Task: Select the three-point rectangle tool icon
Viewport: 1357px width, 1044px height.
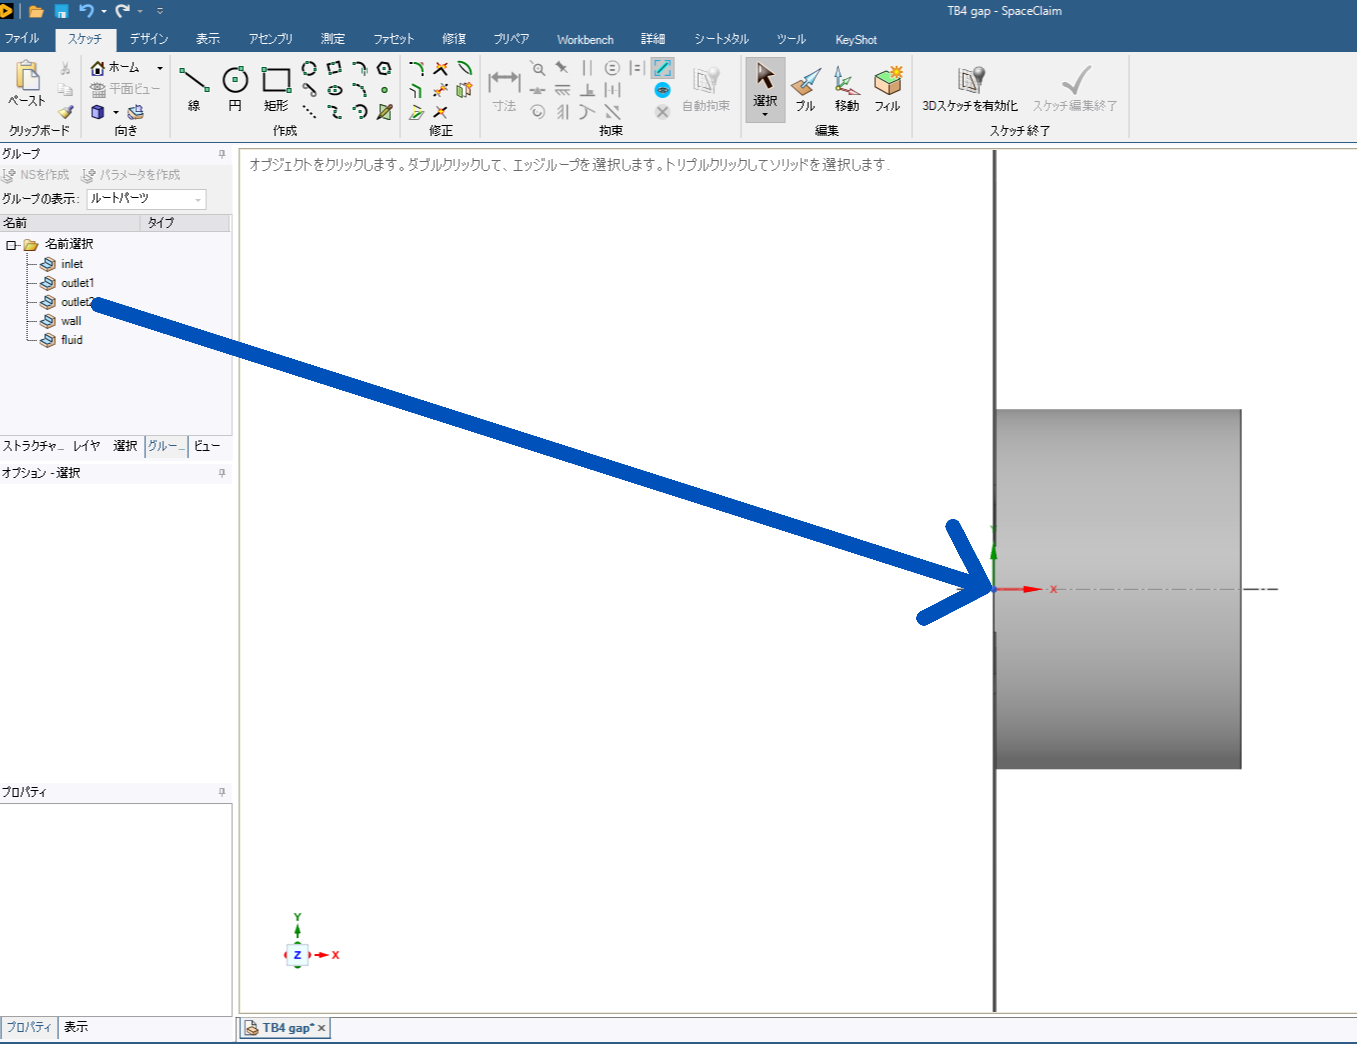Action: (334, 68)
